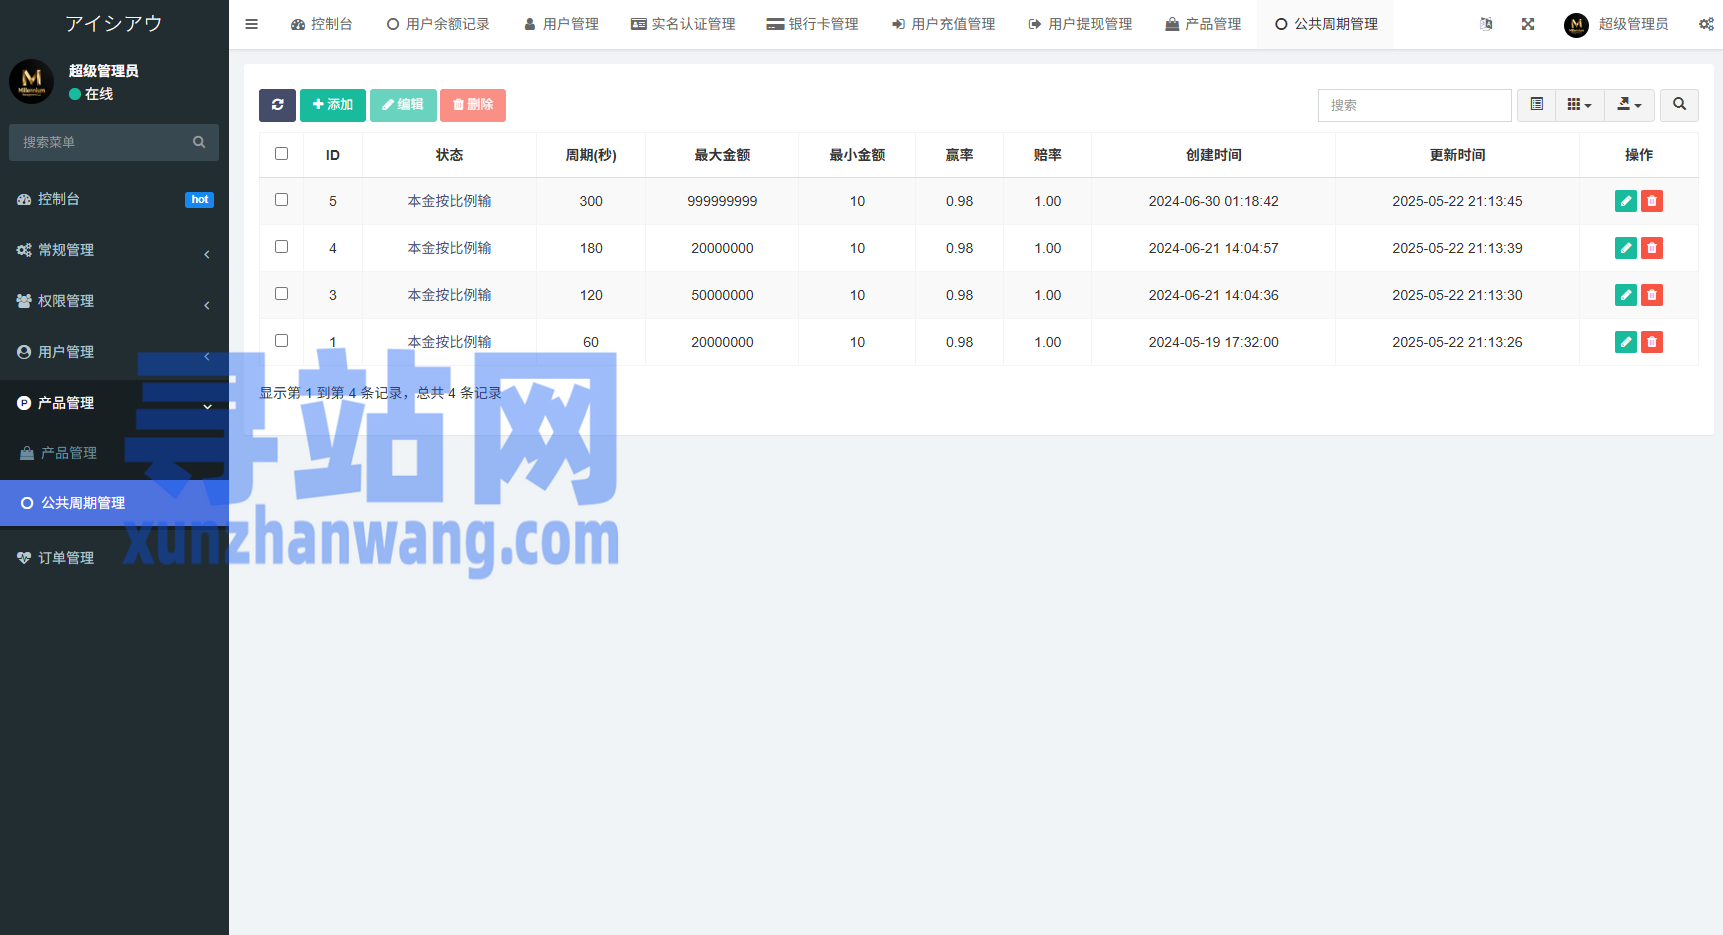
Task: Click the 删除 delete toolbar button
Action: point(473,105)
